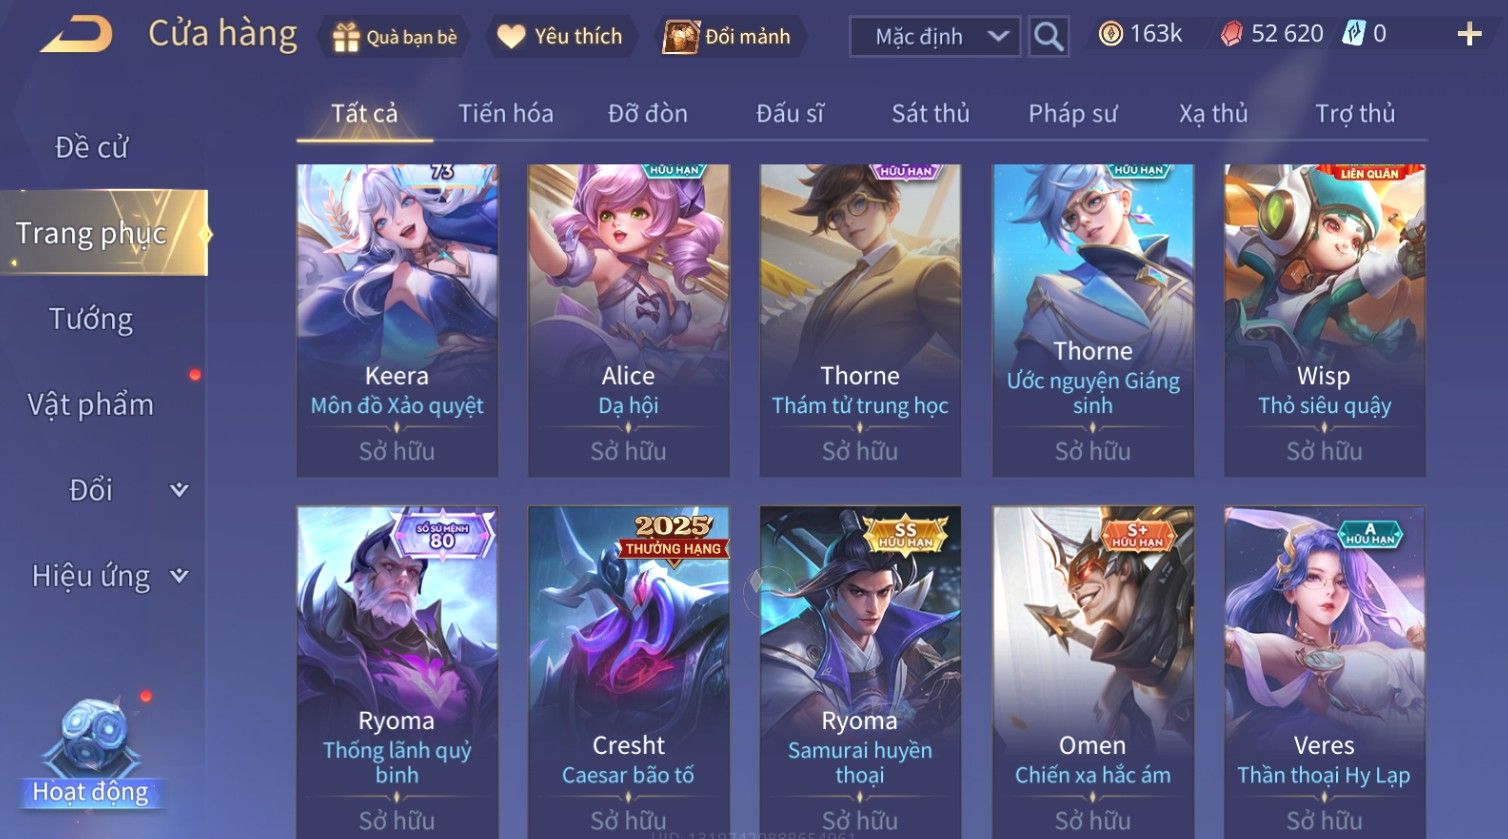
Task: Open Tướng in the sidebar
Action: click(x=91, y=319)
